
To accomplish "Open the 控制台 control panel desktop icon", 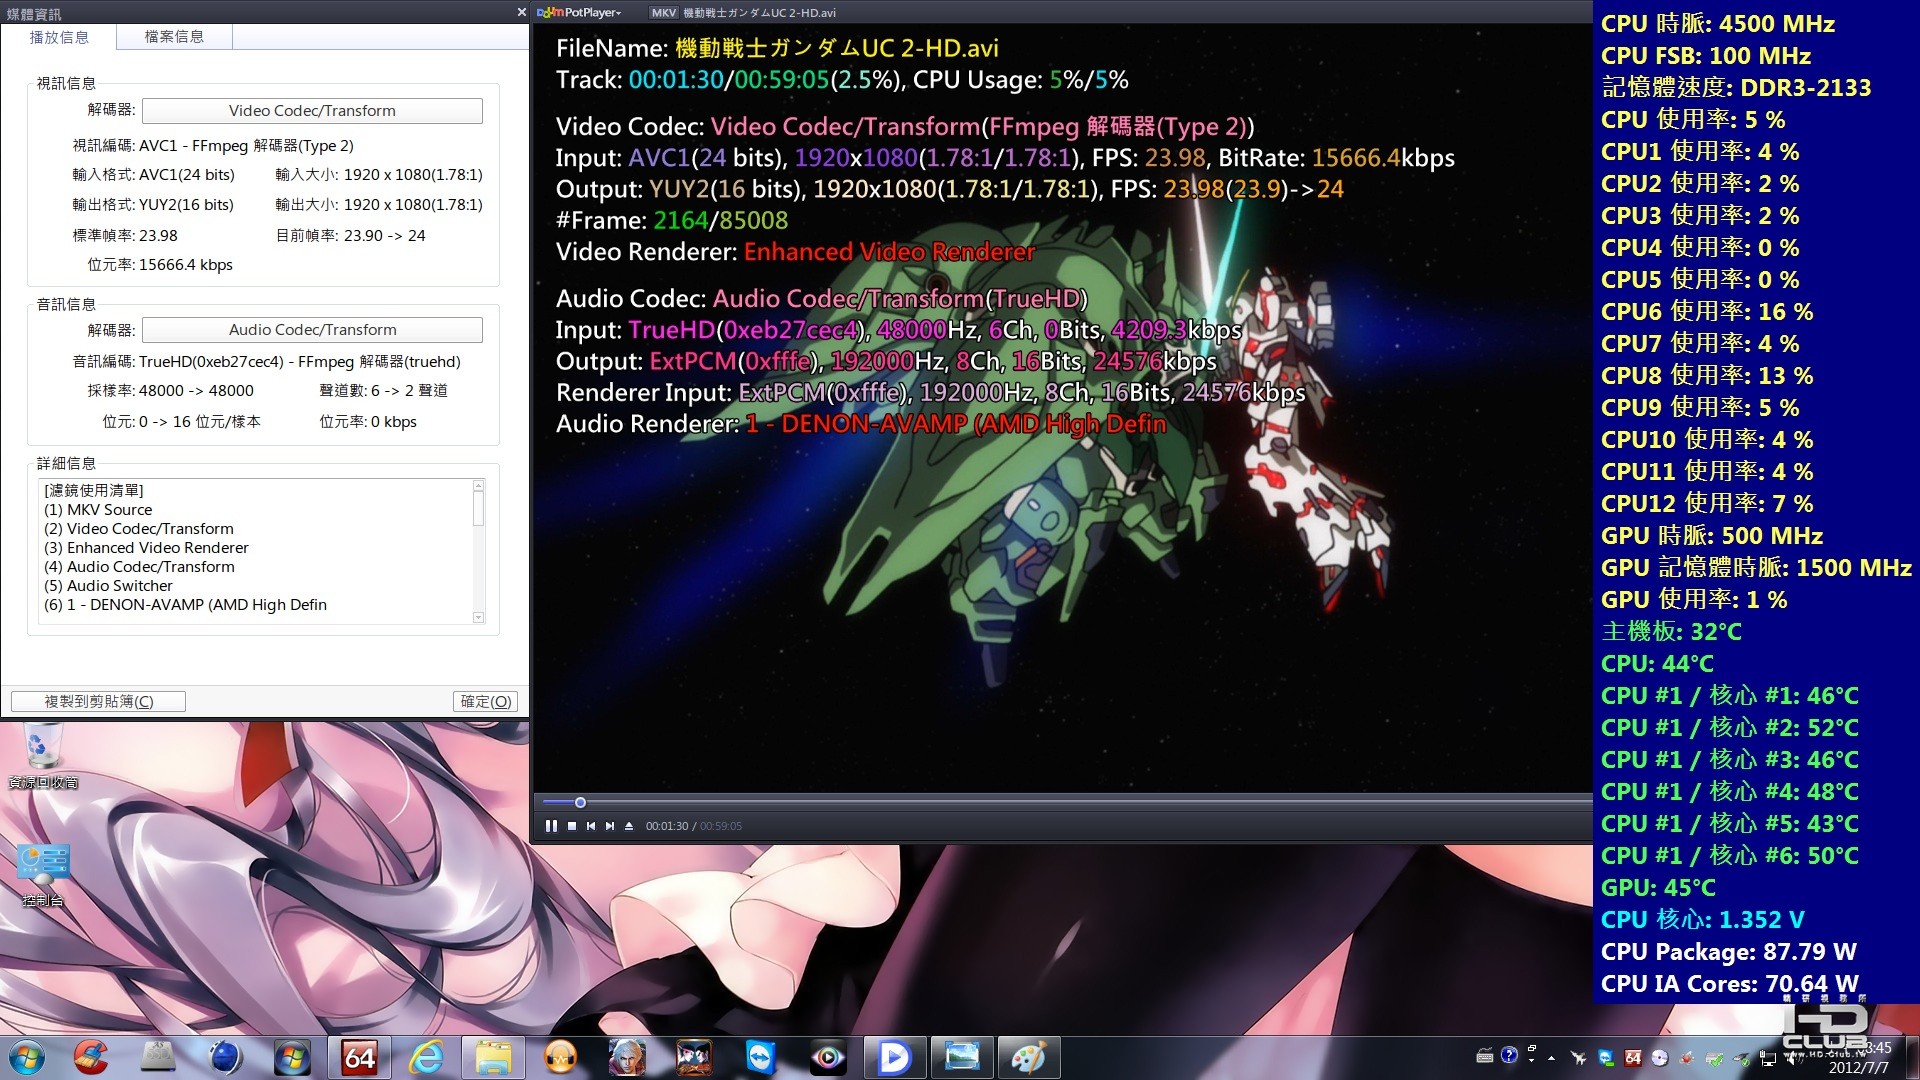I will point(43,875).
